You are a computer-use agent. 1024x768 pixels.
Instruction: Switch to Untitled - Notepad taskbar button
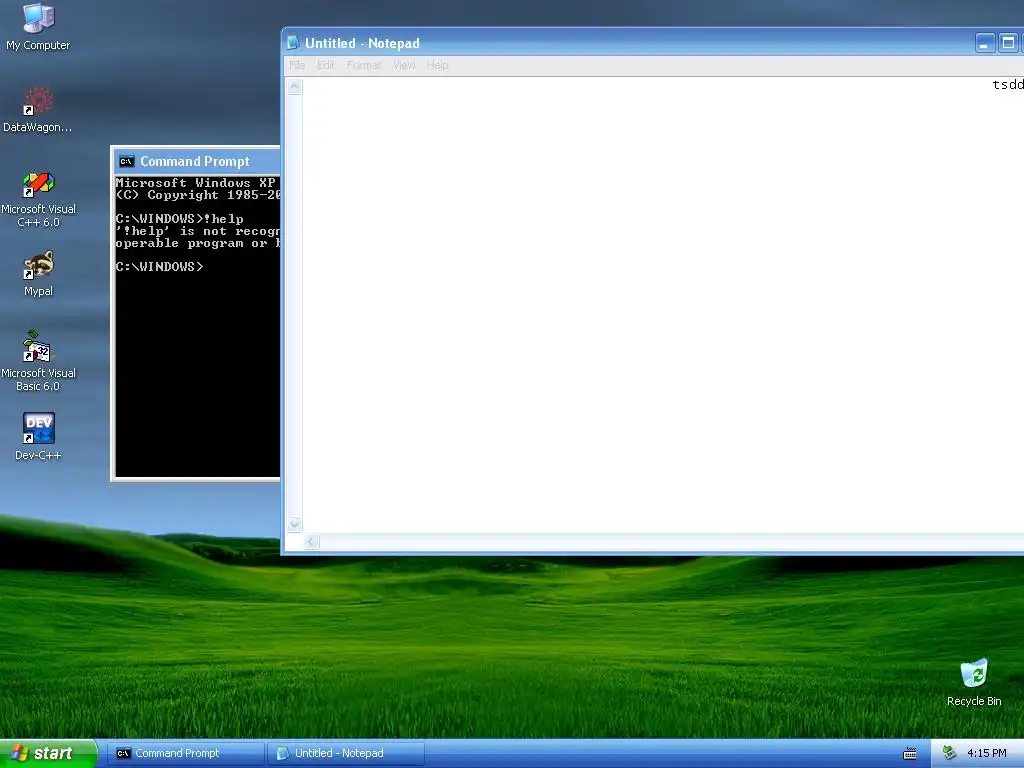[x=345, y=753]
